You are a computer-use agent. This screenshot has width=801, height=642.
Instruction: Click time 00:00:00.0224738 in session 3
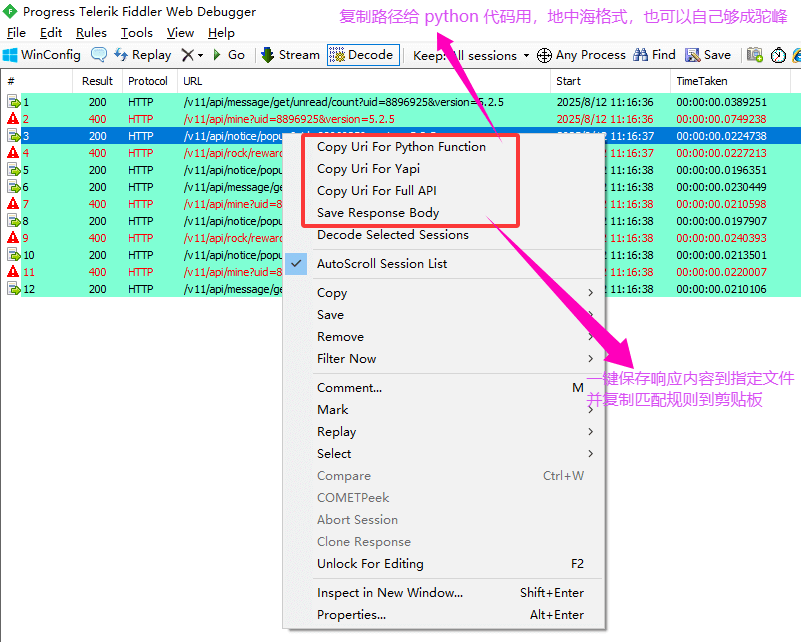coord(721,136)
